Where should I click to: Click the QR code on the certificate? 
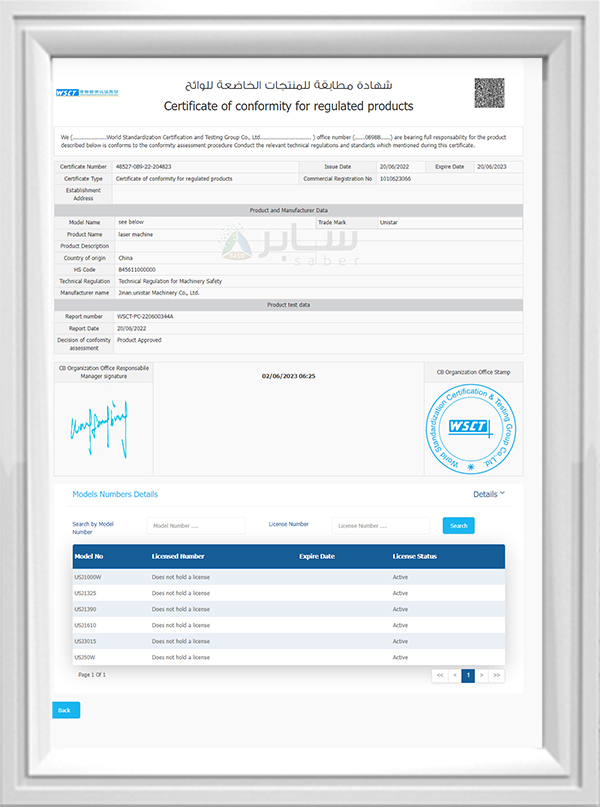tap(489, 94)
